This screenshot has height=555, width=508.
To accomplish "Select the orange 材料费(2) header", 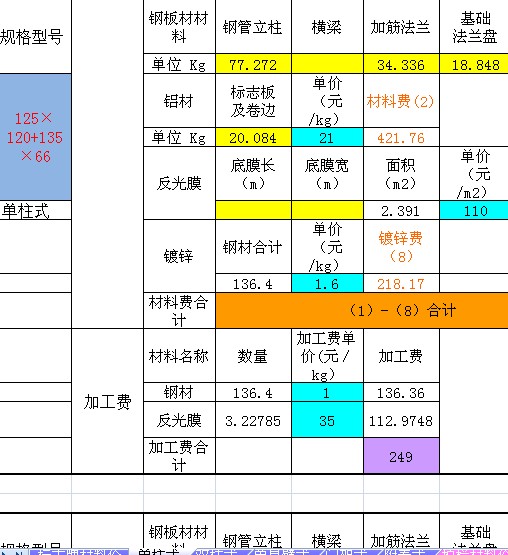I will click(x=401, y=101).
